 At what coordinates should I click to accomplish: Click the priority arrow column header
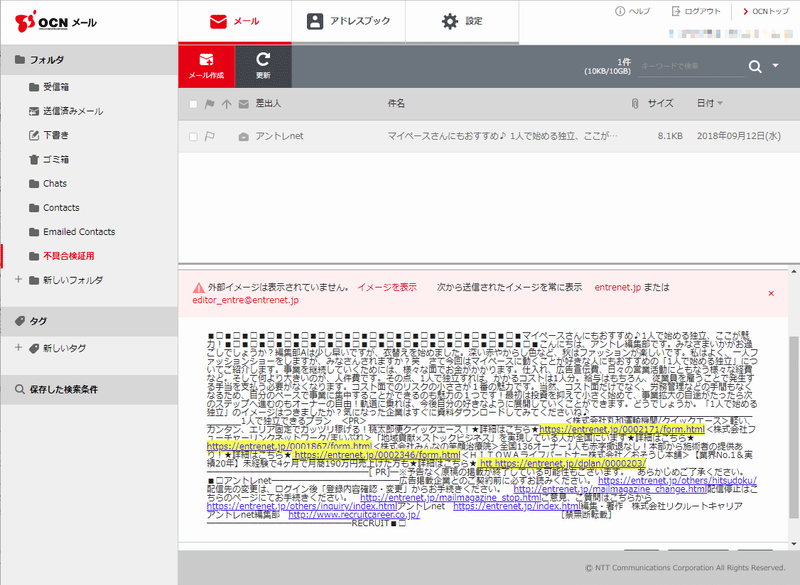[227, 104]
